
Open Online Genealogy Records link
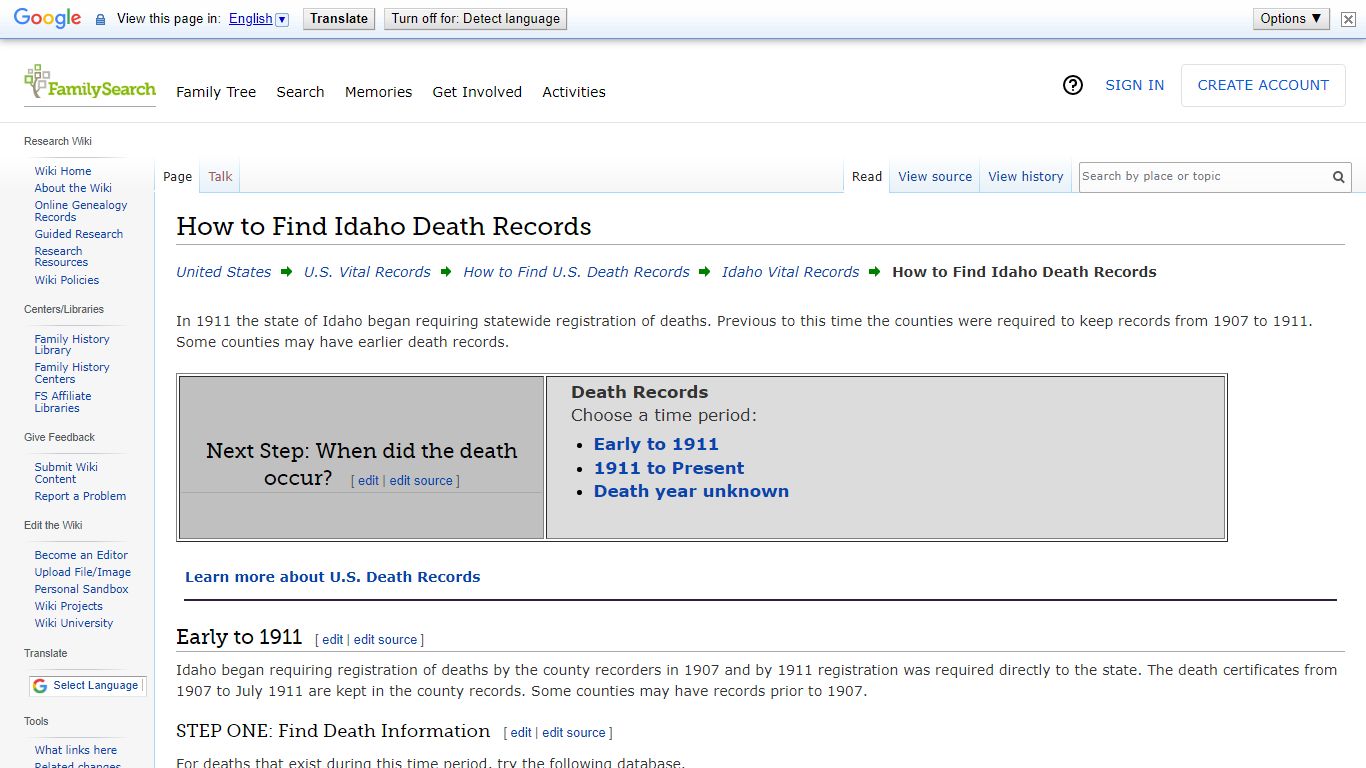point(81,211)
